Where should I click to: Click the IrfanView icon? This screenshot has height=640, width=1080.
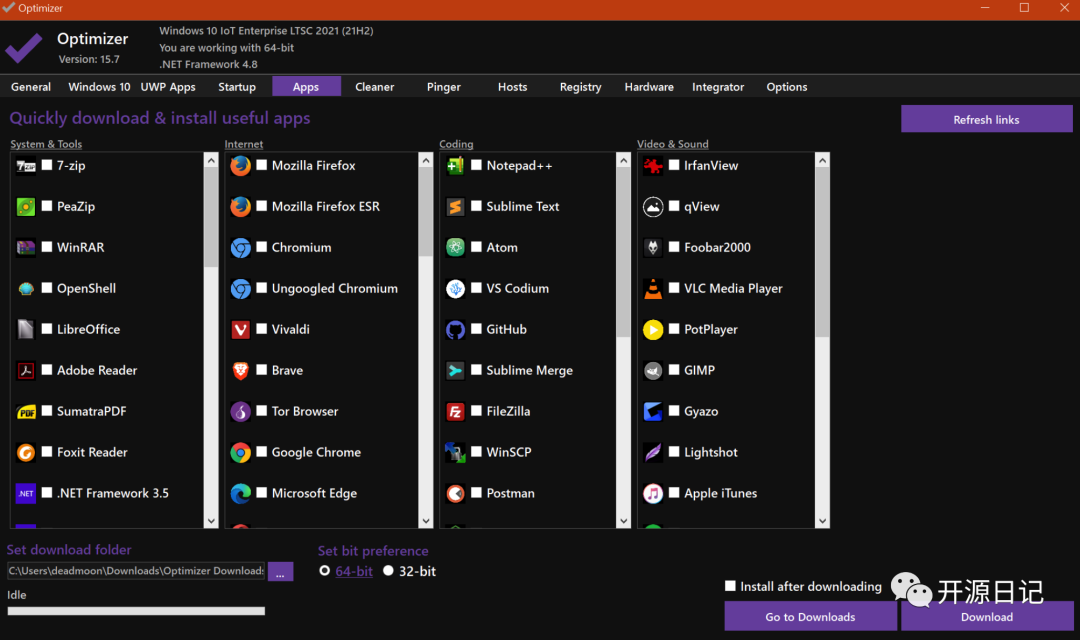[653, 165]
